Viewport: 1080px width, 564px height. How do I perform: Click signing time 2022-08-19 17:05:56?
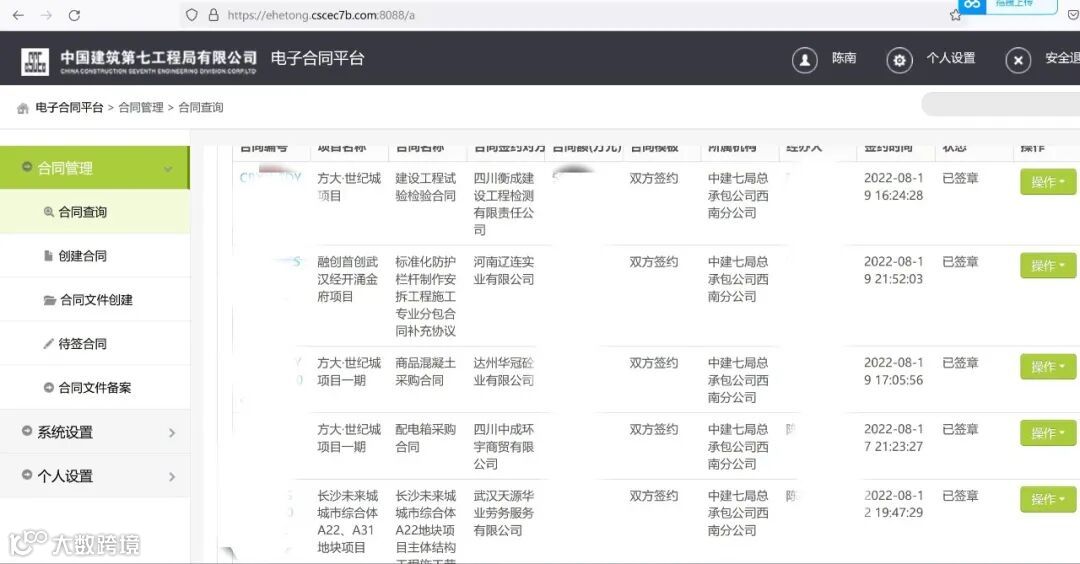click(x=893, y=371)
